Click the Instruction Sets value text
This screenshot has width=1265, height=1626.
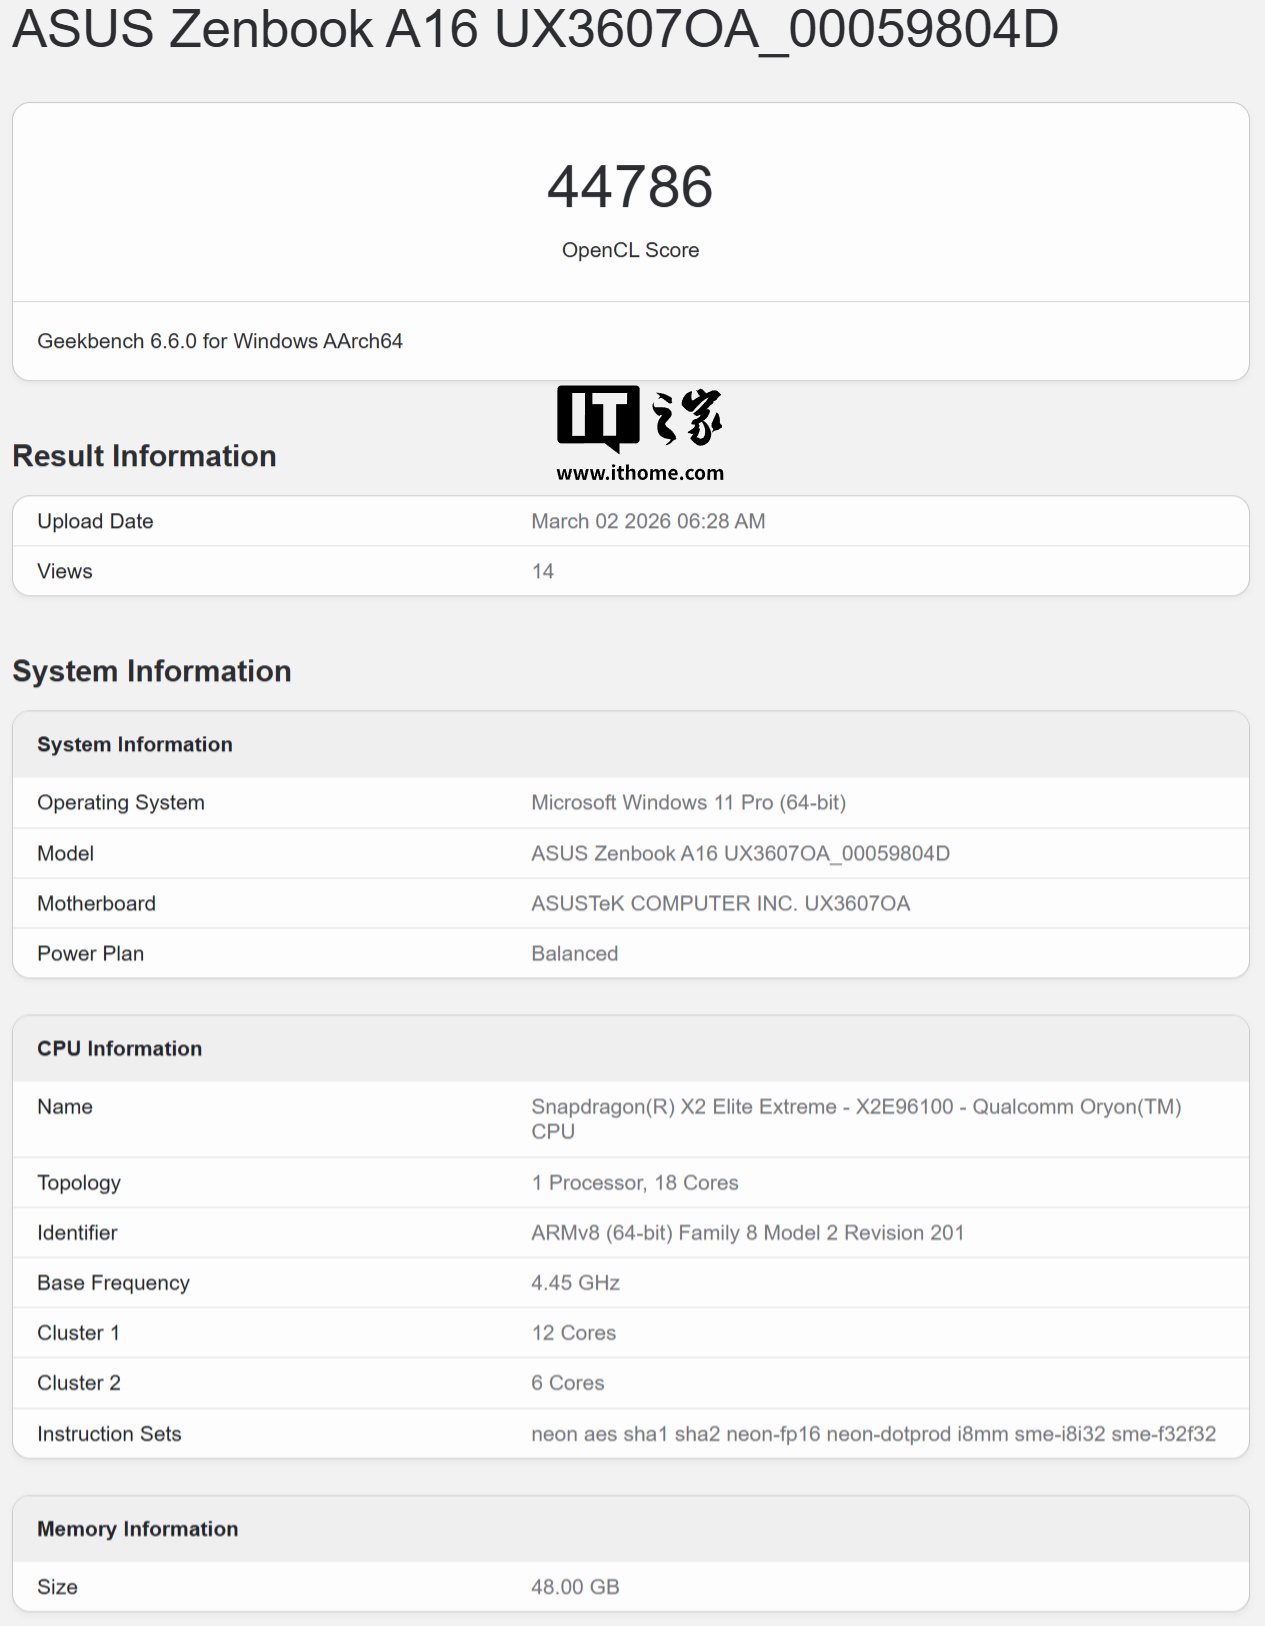tap(873, 1434)
